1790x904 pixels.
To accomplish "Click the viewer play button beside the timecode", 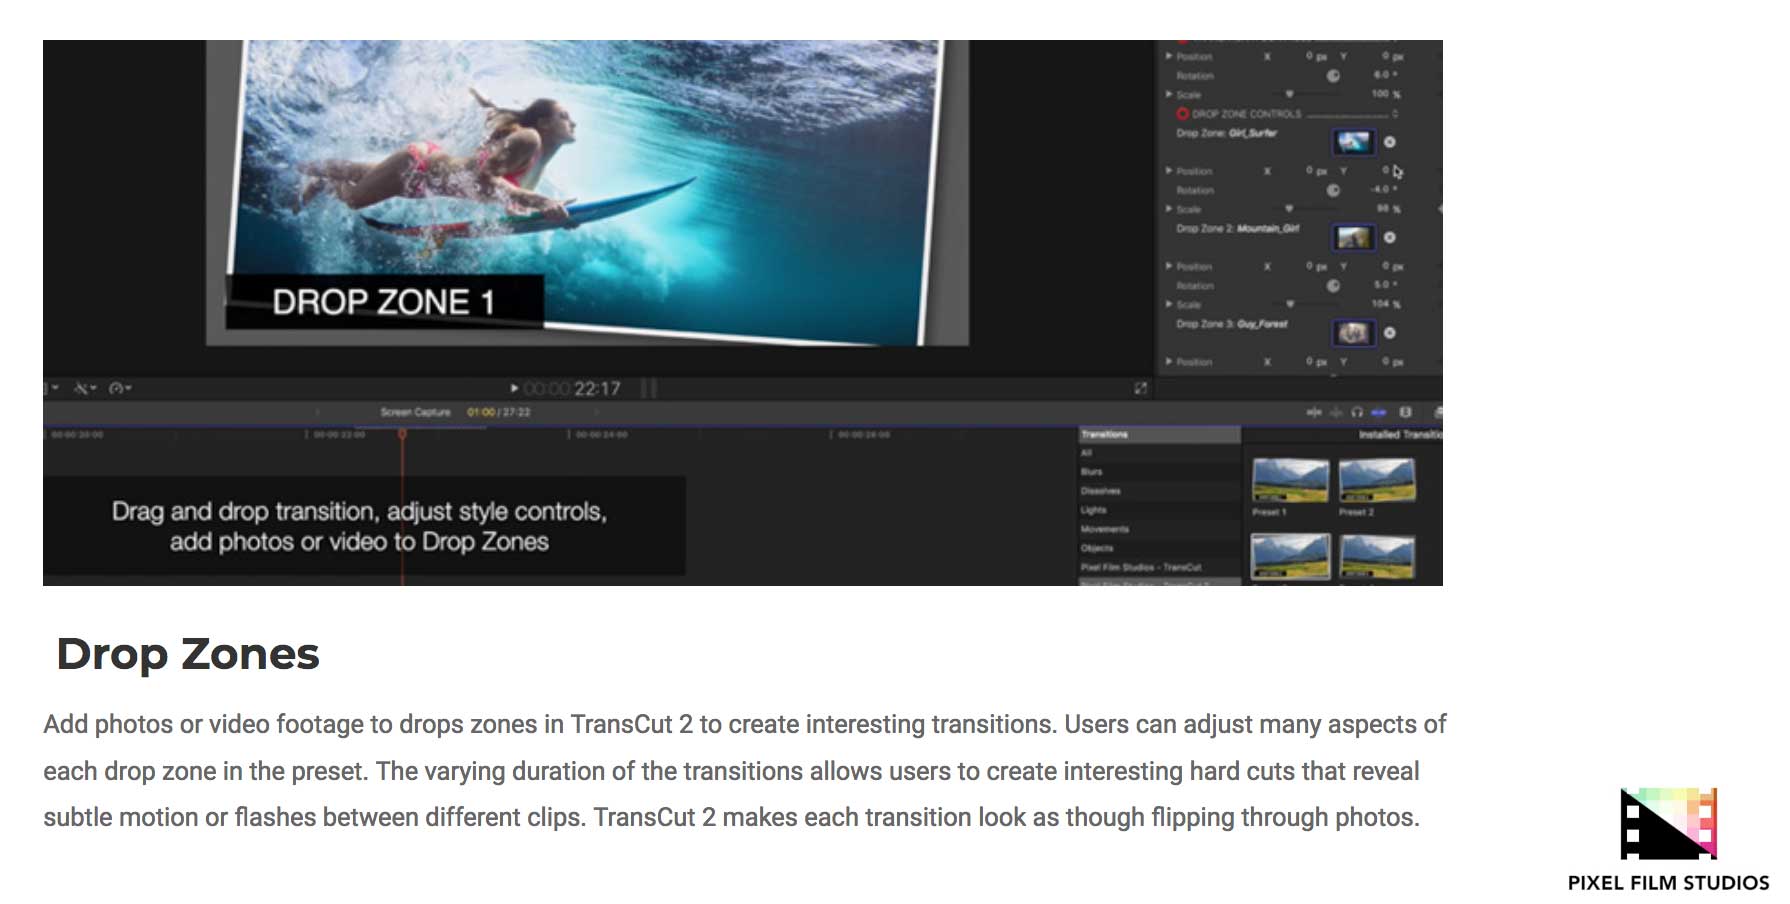I will [514, 388].
